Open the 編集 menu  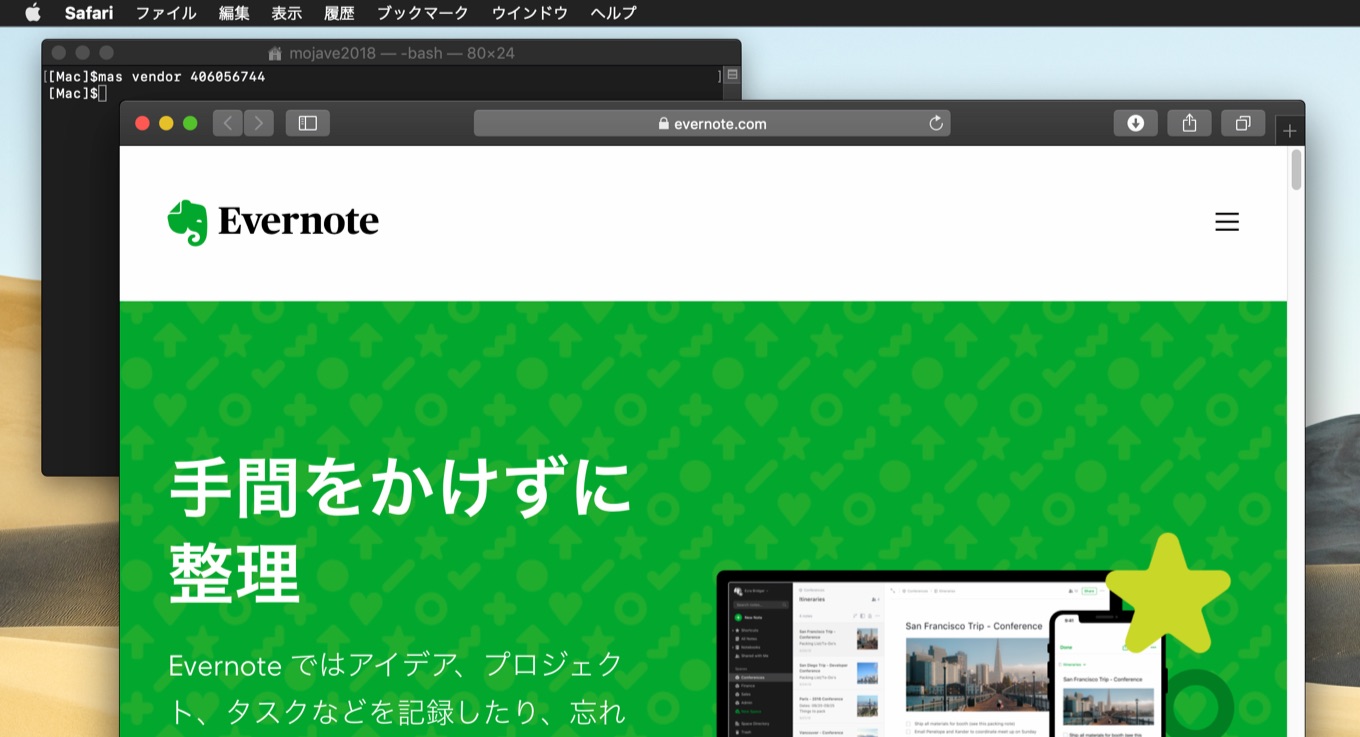click(x=234, y=13)
